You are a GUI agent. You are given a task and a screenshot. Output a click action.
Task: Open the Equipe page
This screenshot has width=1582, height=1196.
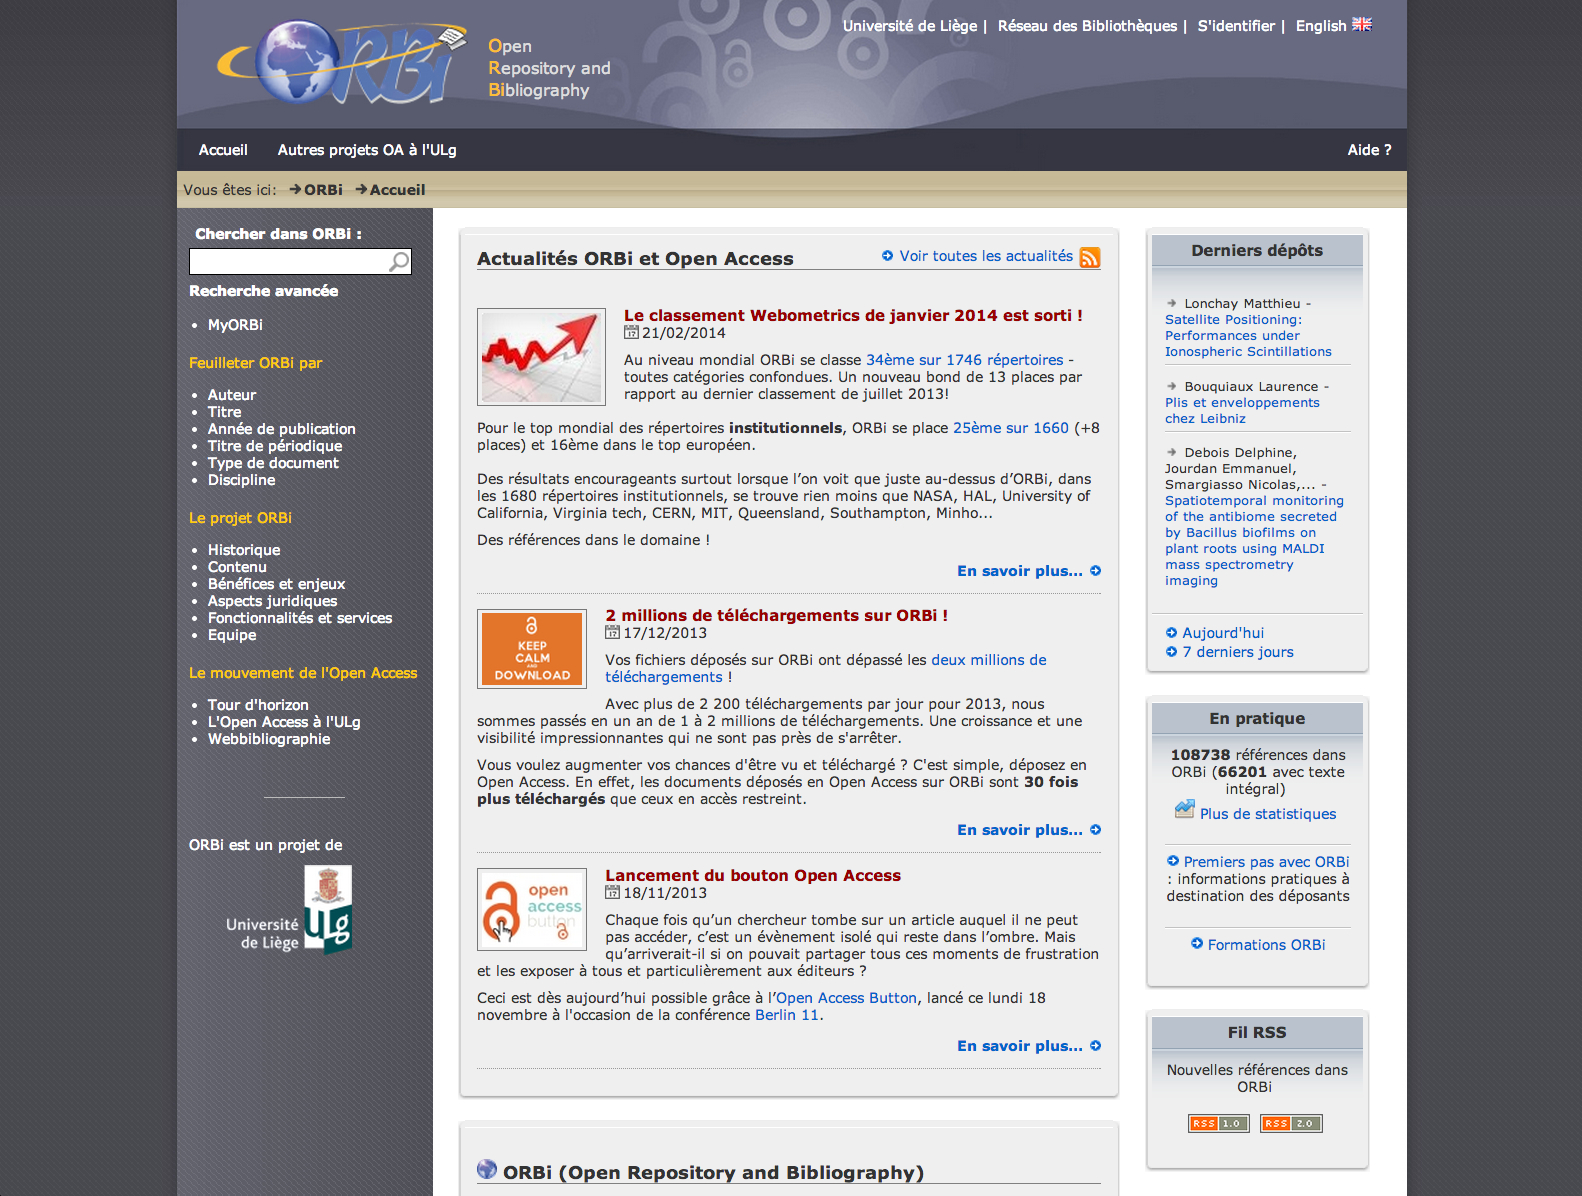(x=232, y=635)
